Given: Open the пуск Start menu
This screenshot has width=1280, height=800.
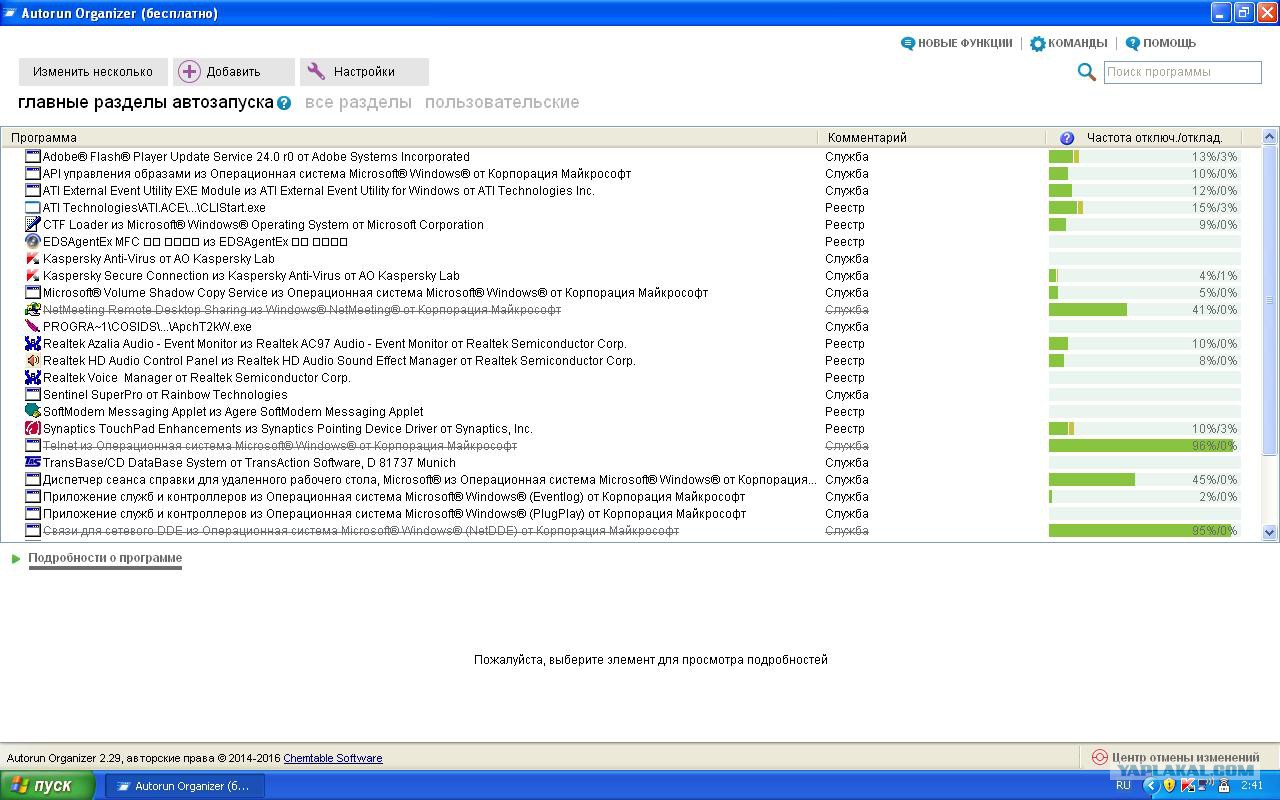Looking at the screenshot, I should 48,786.
